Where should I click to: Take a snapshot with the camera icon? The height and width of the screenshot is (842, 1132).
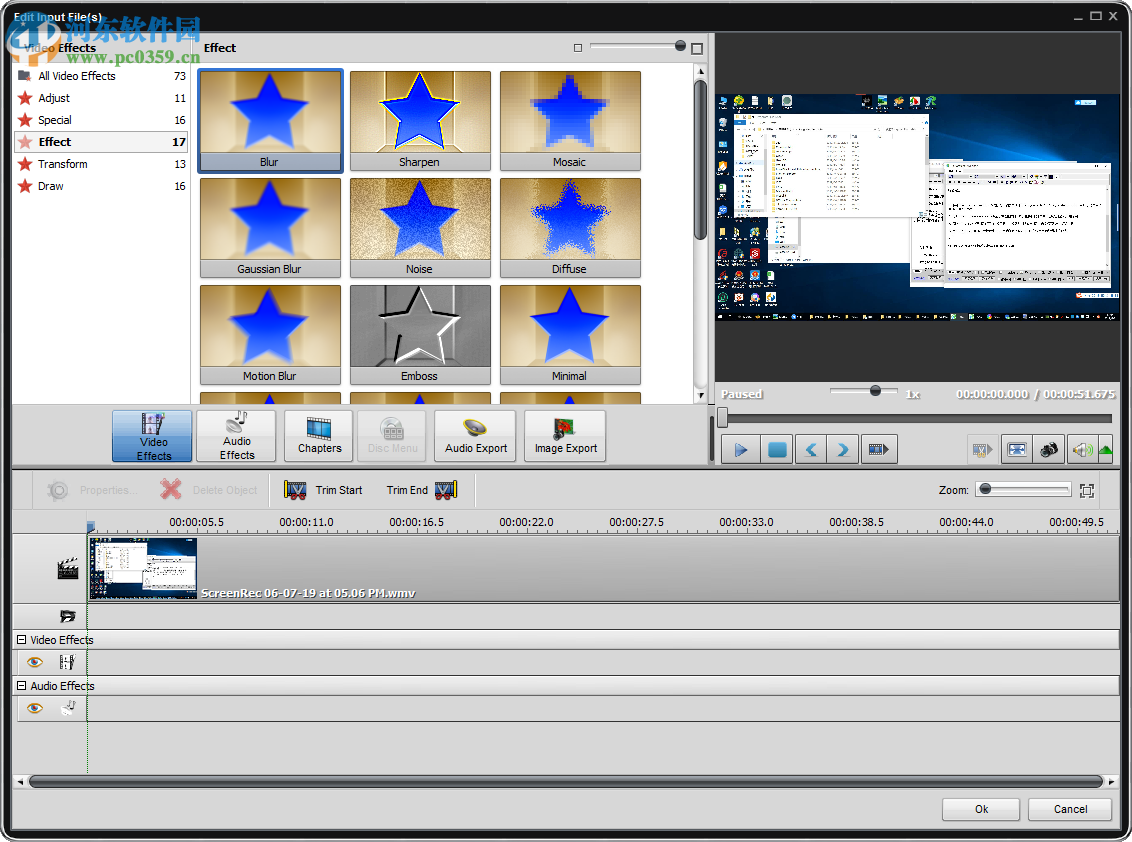pos(1049,449)
